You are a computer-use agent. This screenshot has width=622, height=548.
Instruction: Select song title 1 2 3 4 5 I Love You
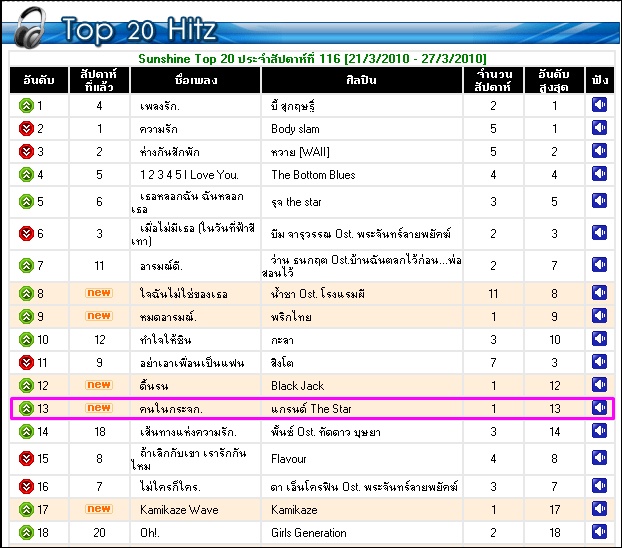click(x=189, y=175)
